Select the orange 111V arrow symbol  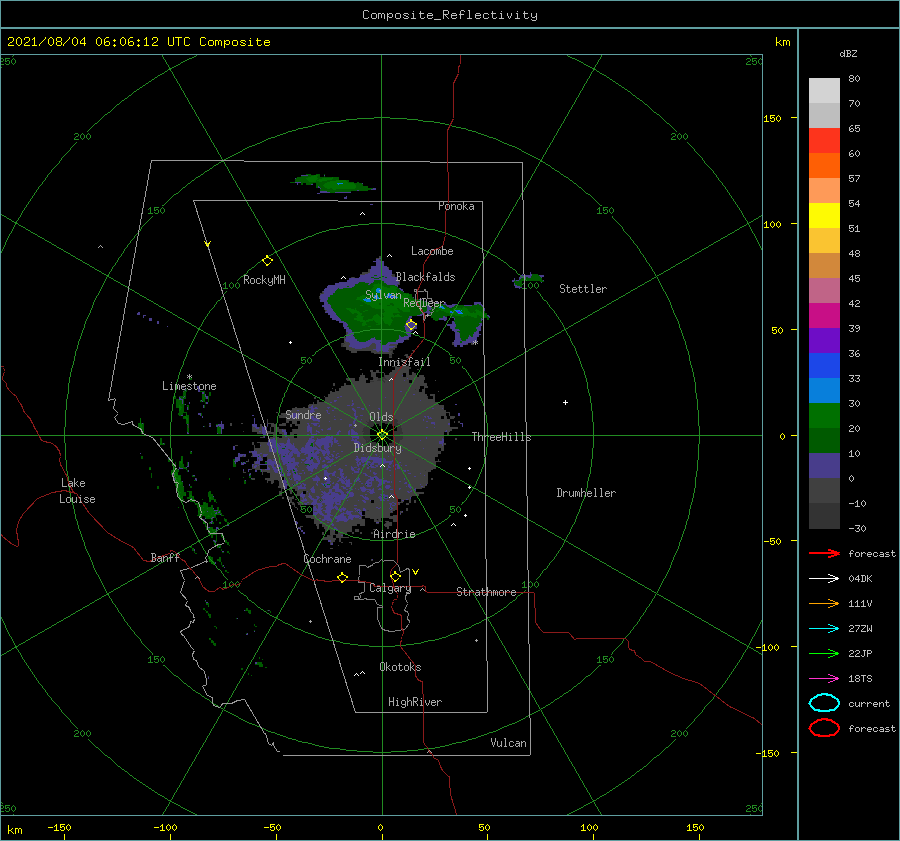tap(824, 603)
